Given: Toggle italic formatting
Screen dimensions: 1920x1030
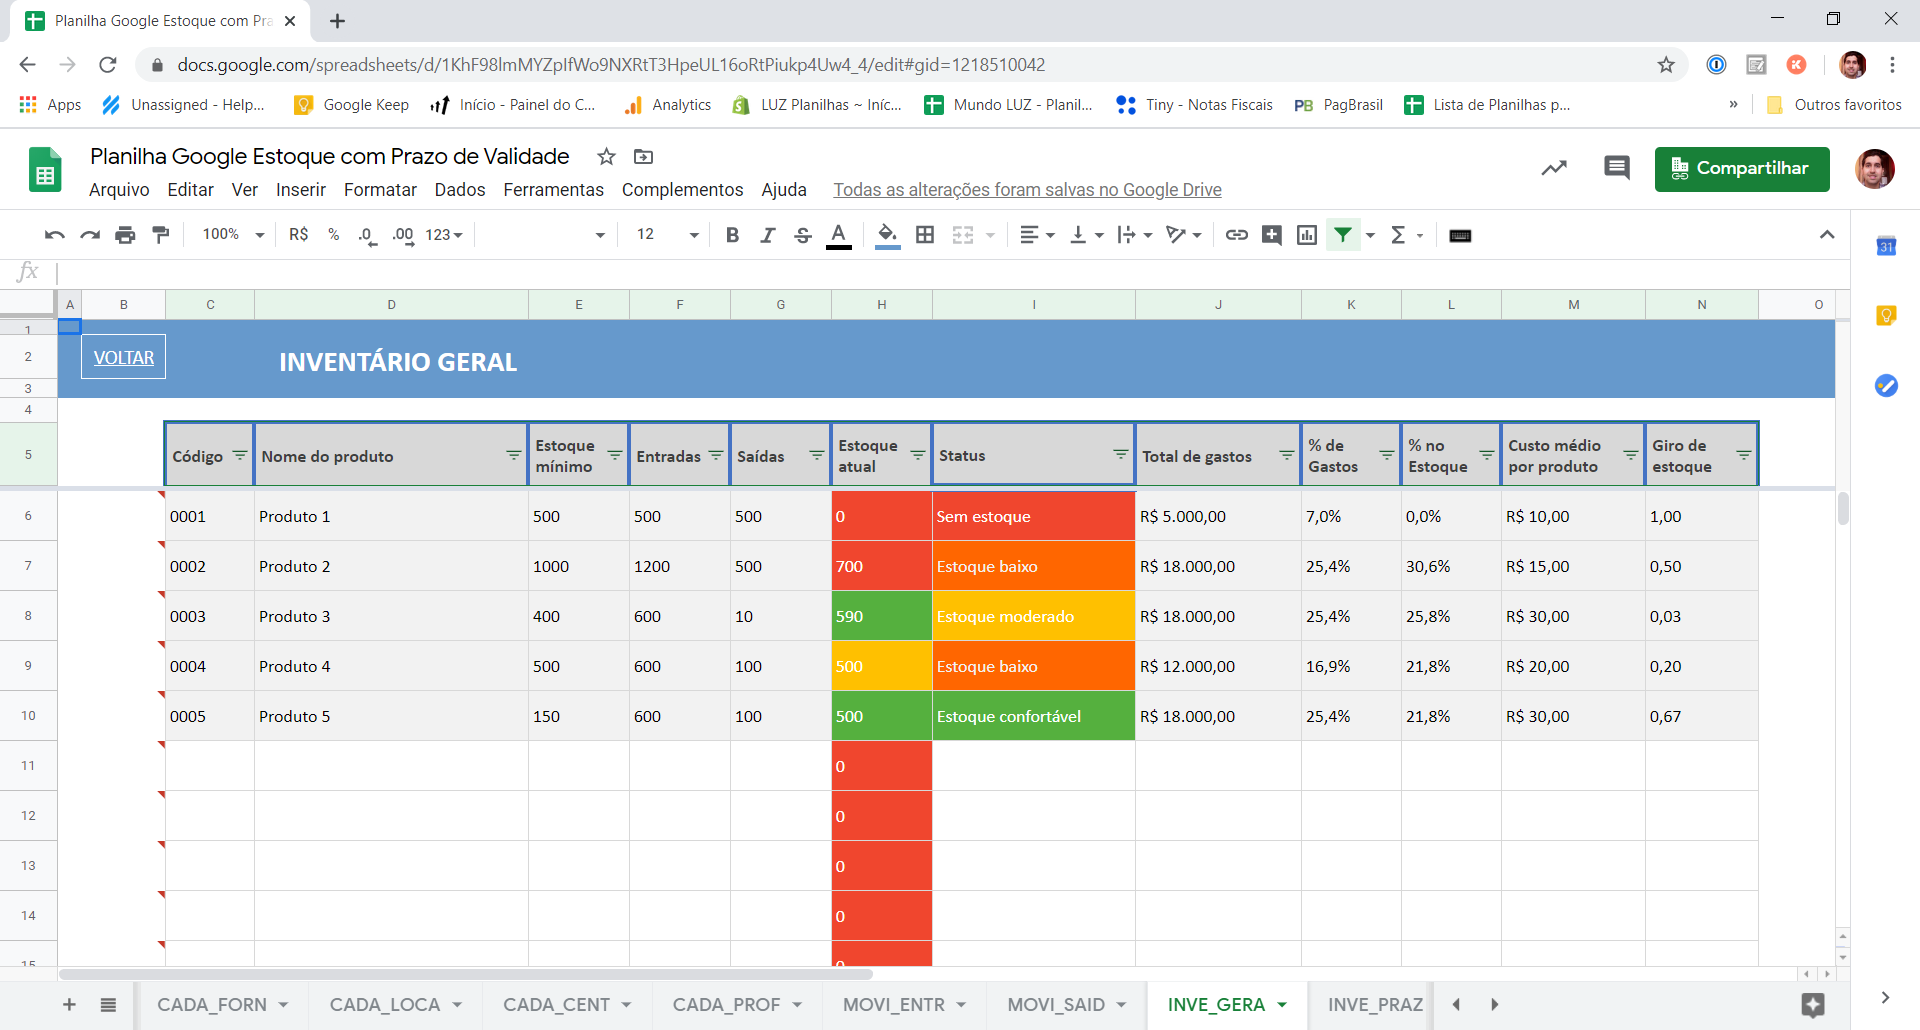Looking at the screenshot, I should coord(768,235).
